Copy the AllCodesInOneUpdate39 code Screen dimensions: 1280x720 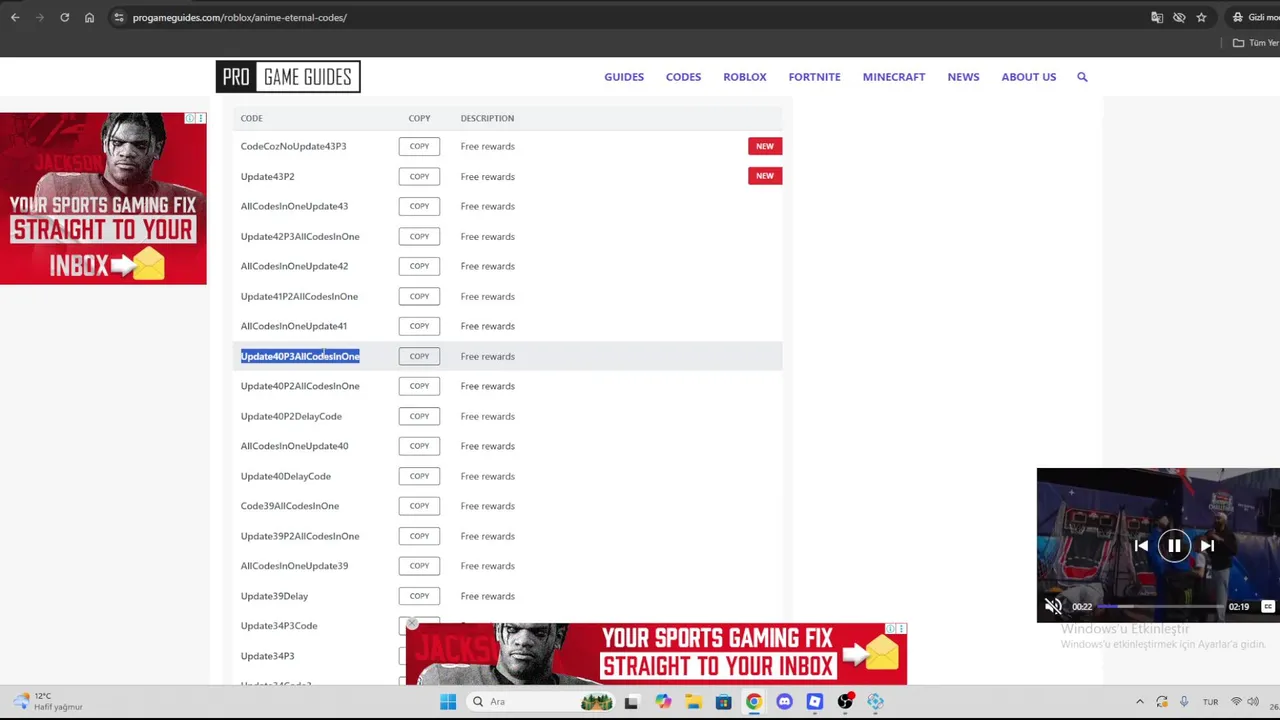pos(419,566)
